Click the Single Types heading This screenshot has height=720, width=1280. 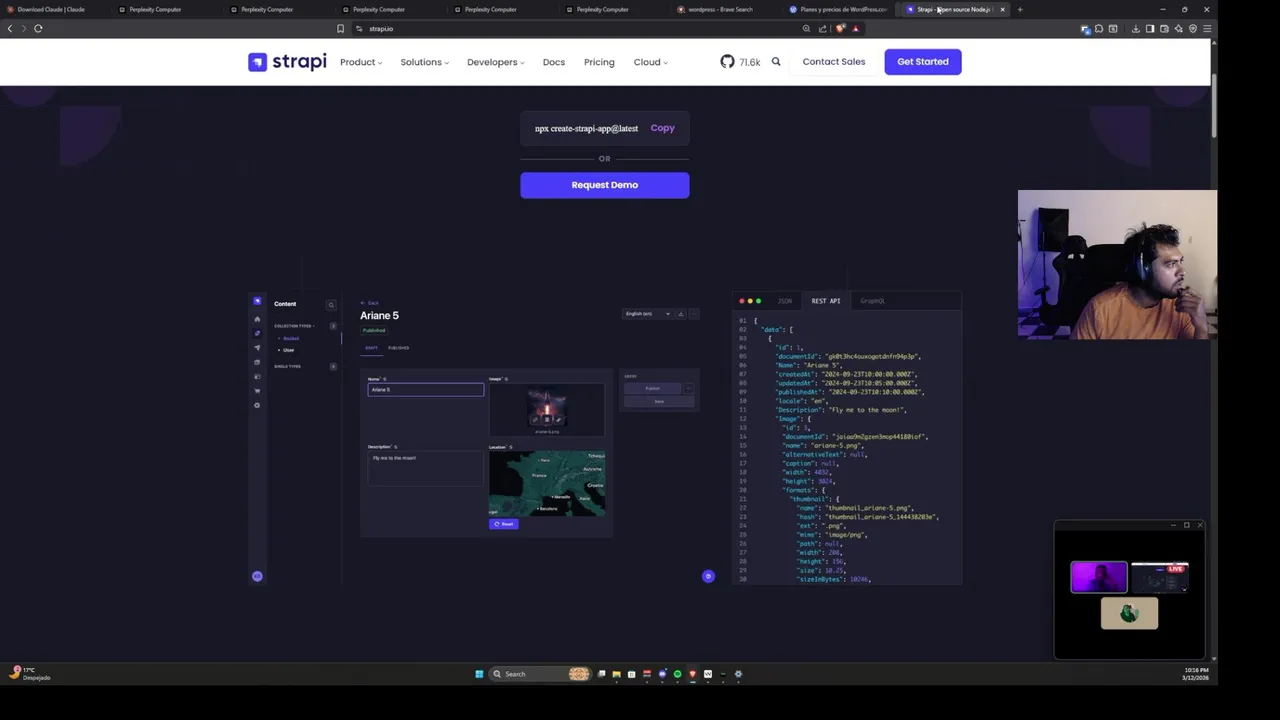tap(287, 366)
